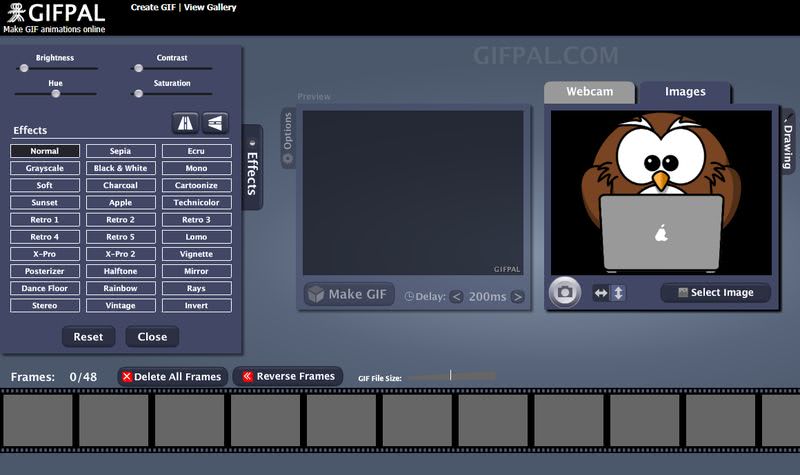Collapse the Effects side panel tab
The width and height of the screenshot is (800, 475).
(252, 168)
